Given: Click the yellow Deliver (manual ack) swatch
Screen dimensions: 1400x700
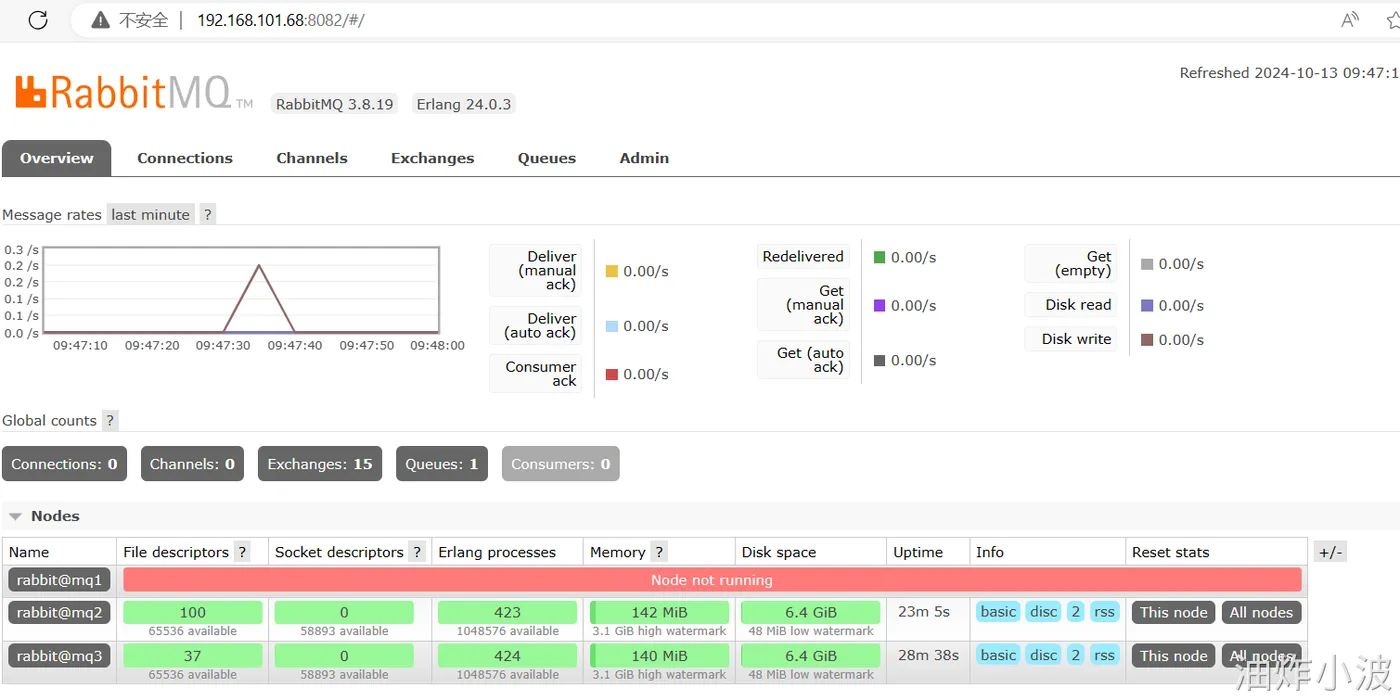Looking at the screenshot, I should [612, 271].
